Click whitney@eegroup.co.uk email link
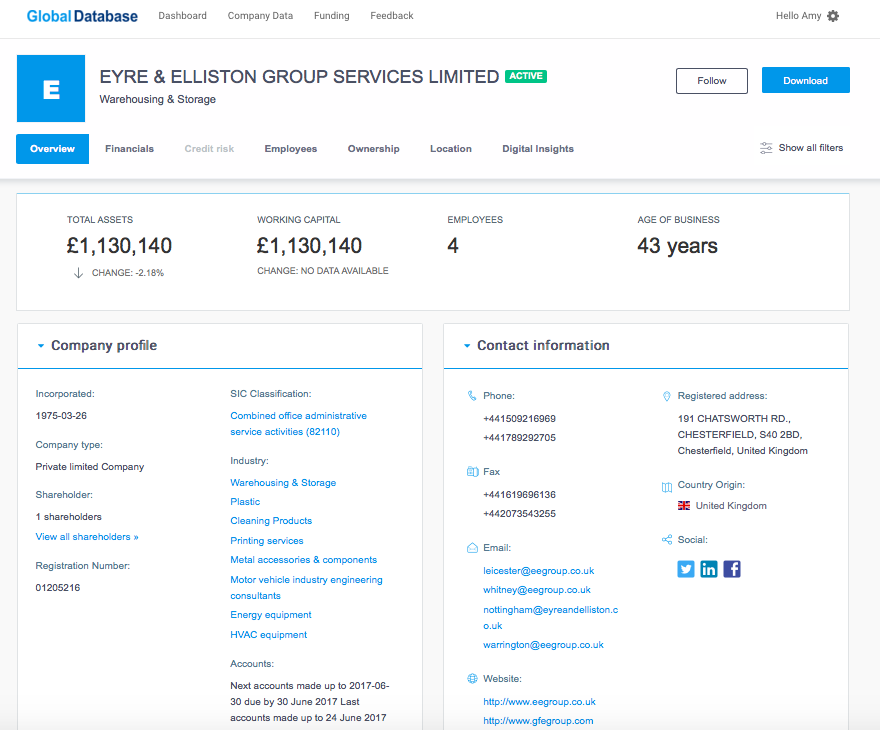Viewport: 880px width, 730px height. click(x=537, y=590)
